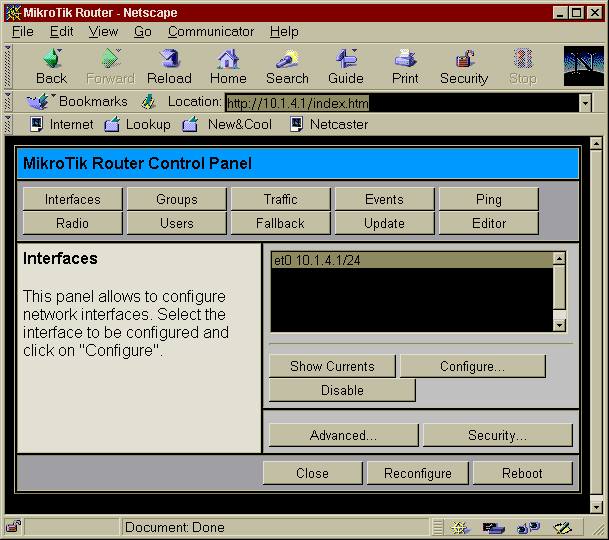
Task: Open the Editor panel
Action: [x=489, y=223]
